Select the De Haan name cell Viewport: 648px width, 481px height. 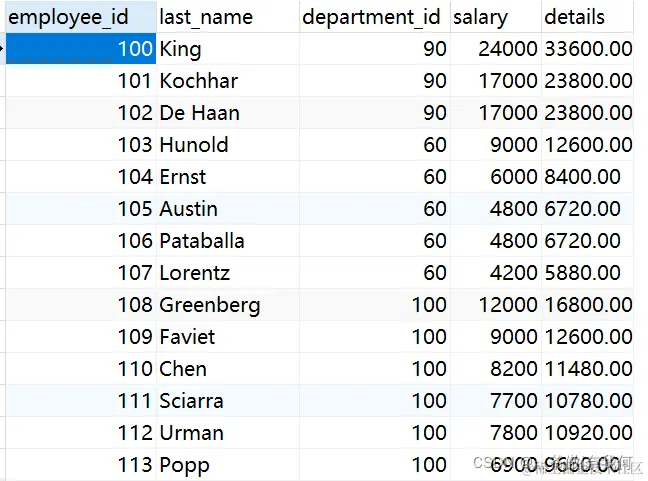[228, 113]
